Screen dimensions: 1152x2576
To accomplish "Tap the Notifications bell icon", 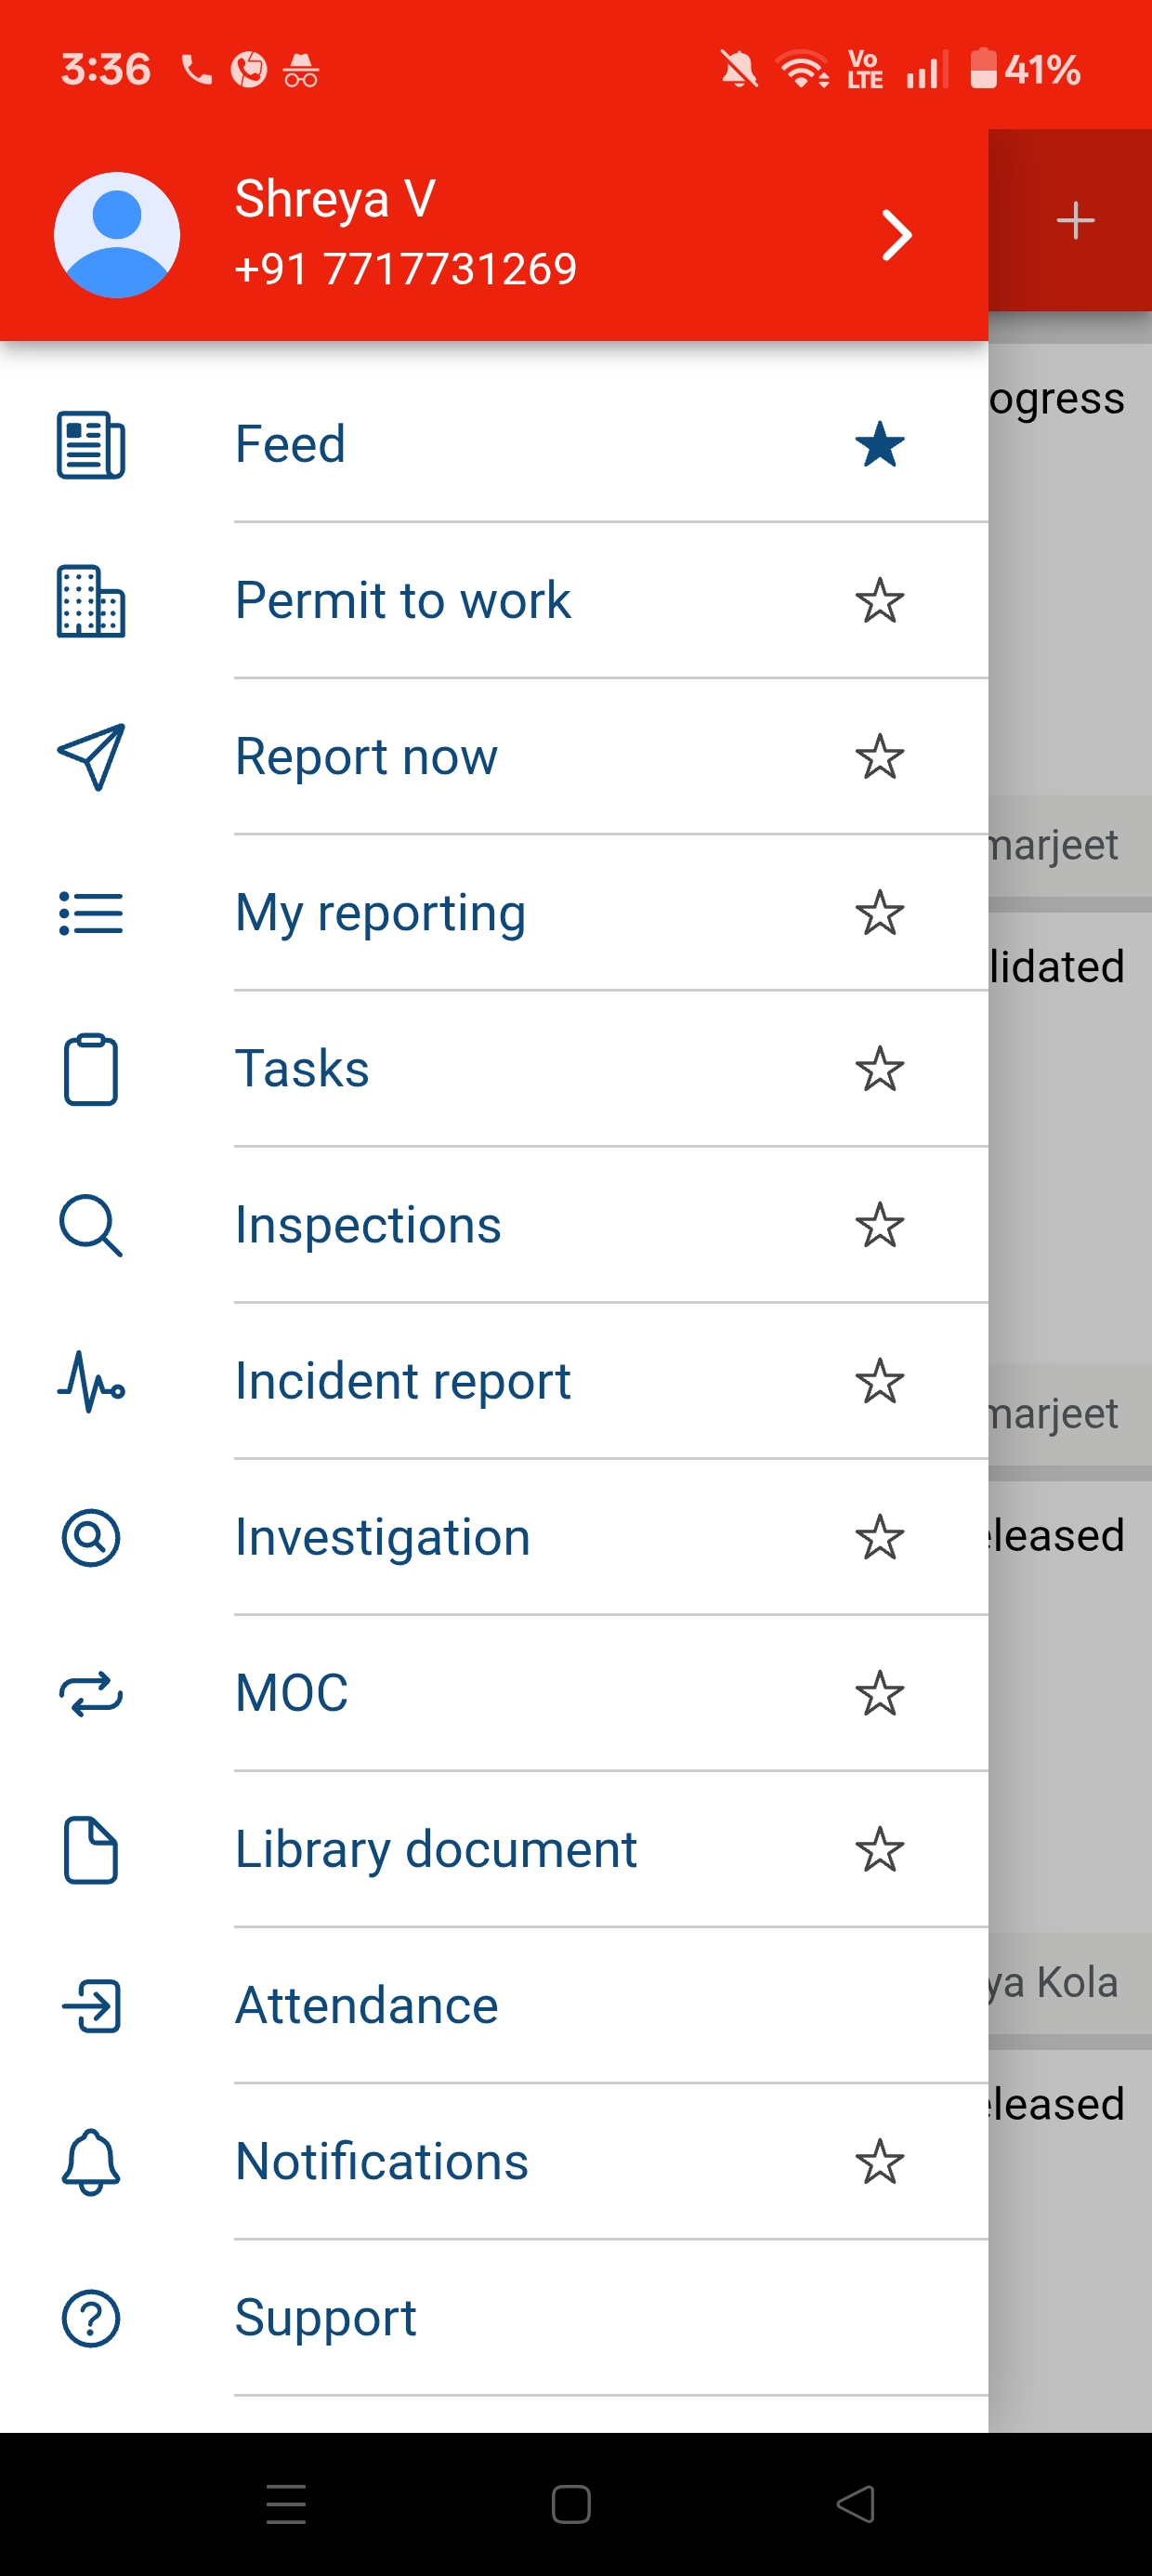I will point(90,2161).
